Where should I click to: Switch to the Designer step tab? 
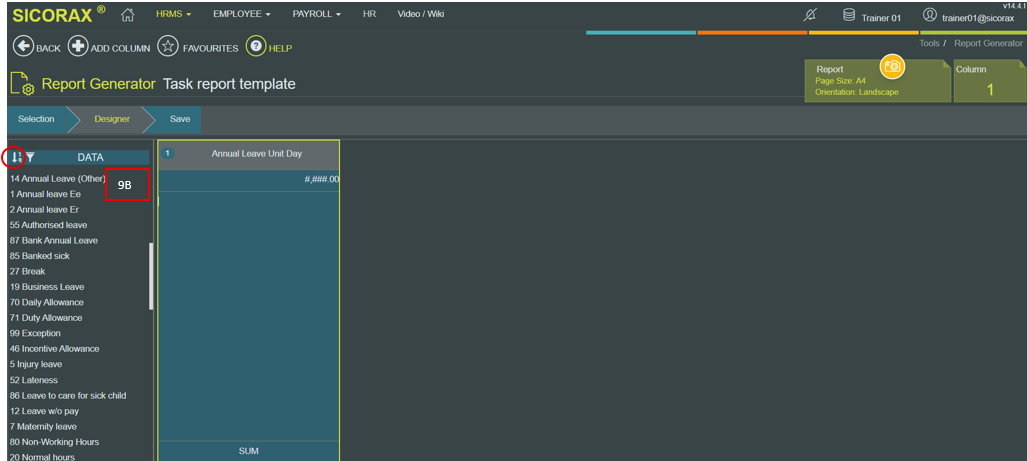[112, 119]
